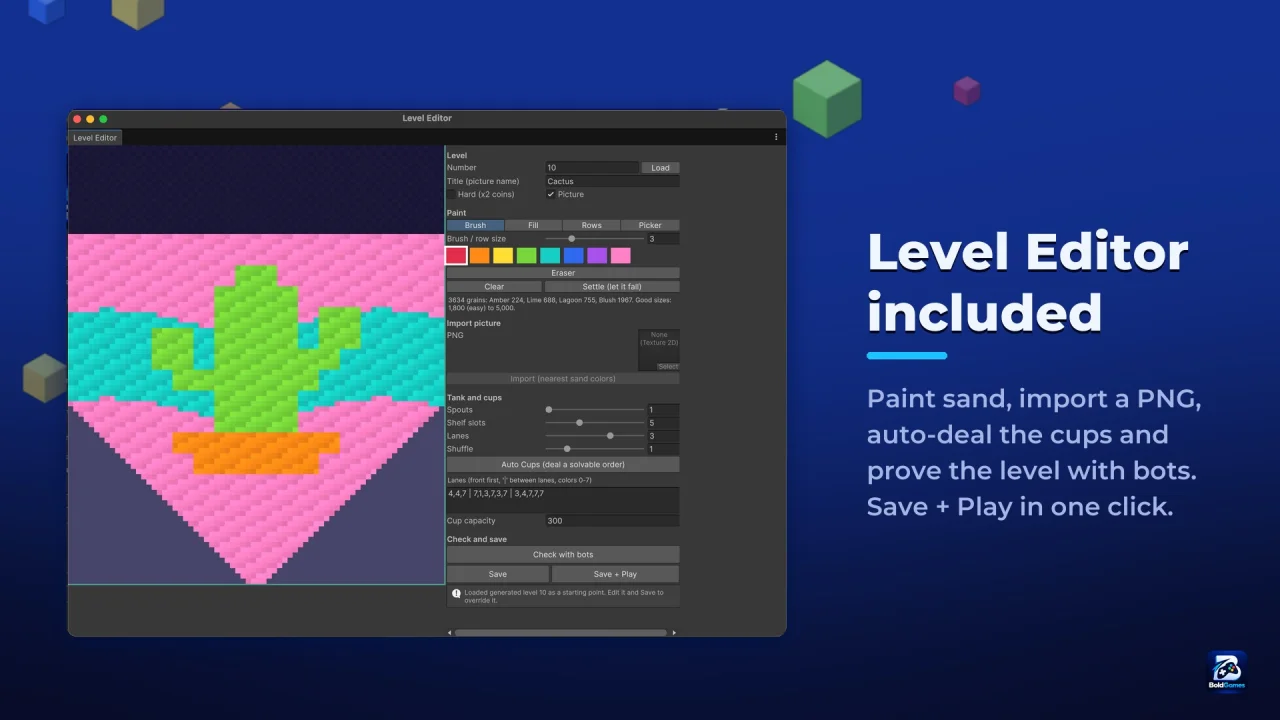Image resolution: width=1280 pixels, height=720 pixels.
Task: Click the Lanes order text box
Action: 563,500
